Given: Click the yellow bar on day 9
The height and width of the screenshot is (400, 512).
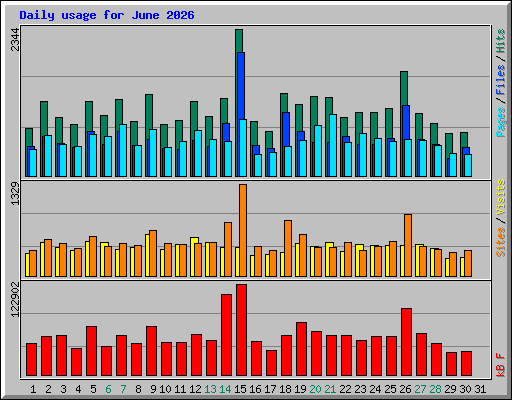Looking at the screenshot, I should pyautogui.click(x=147, y=255).
